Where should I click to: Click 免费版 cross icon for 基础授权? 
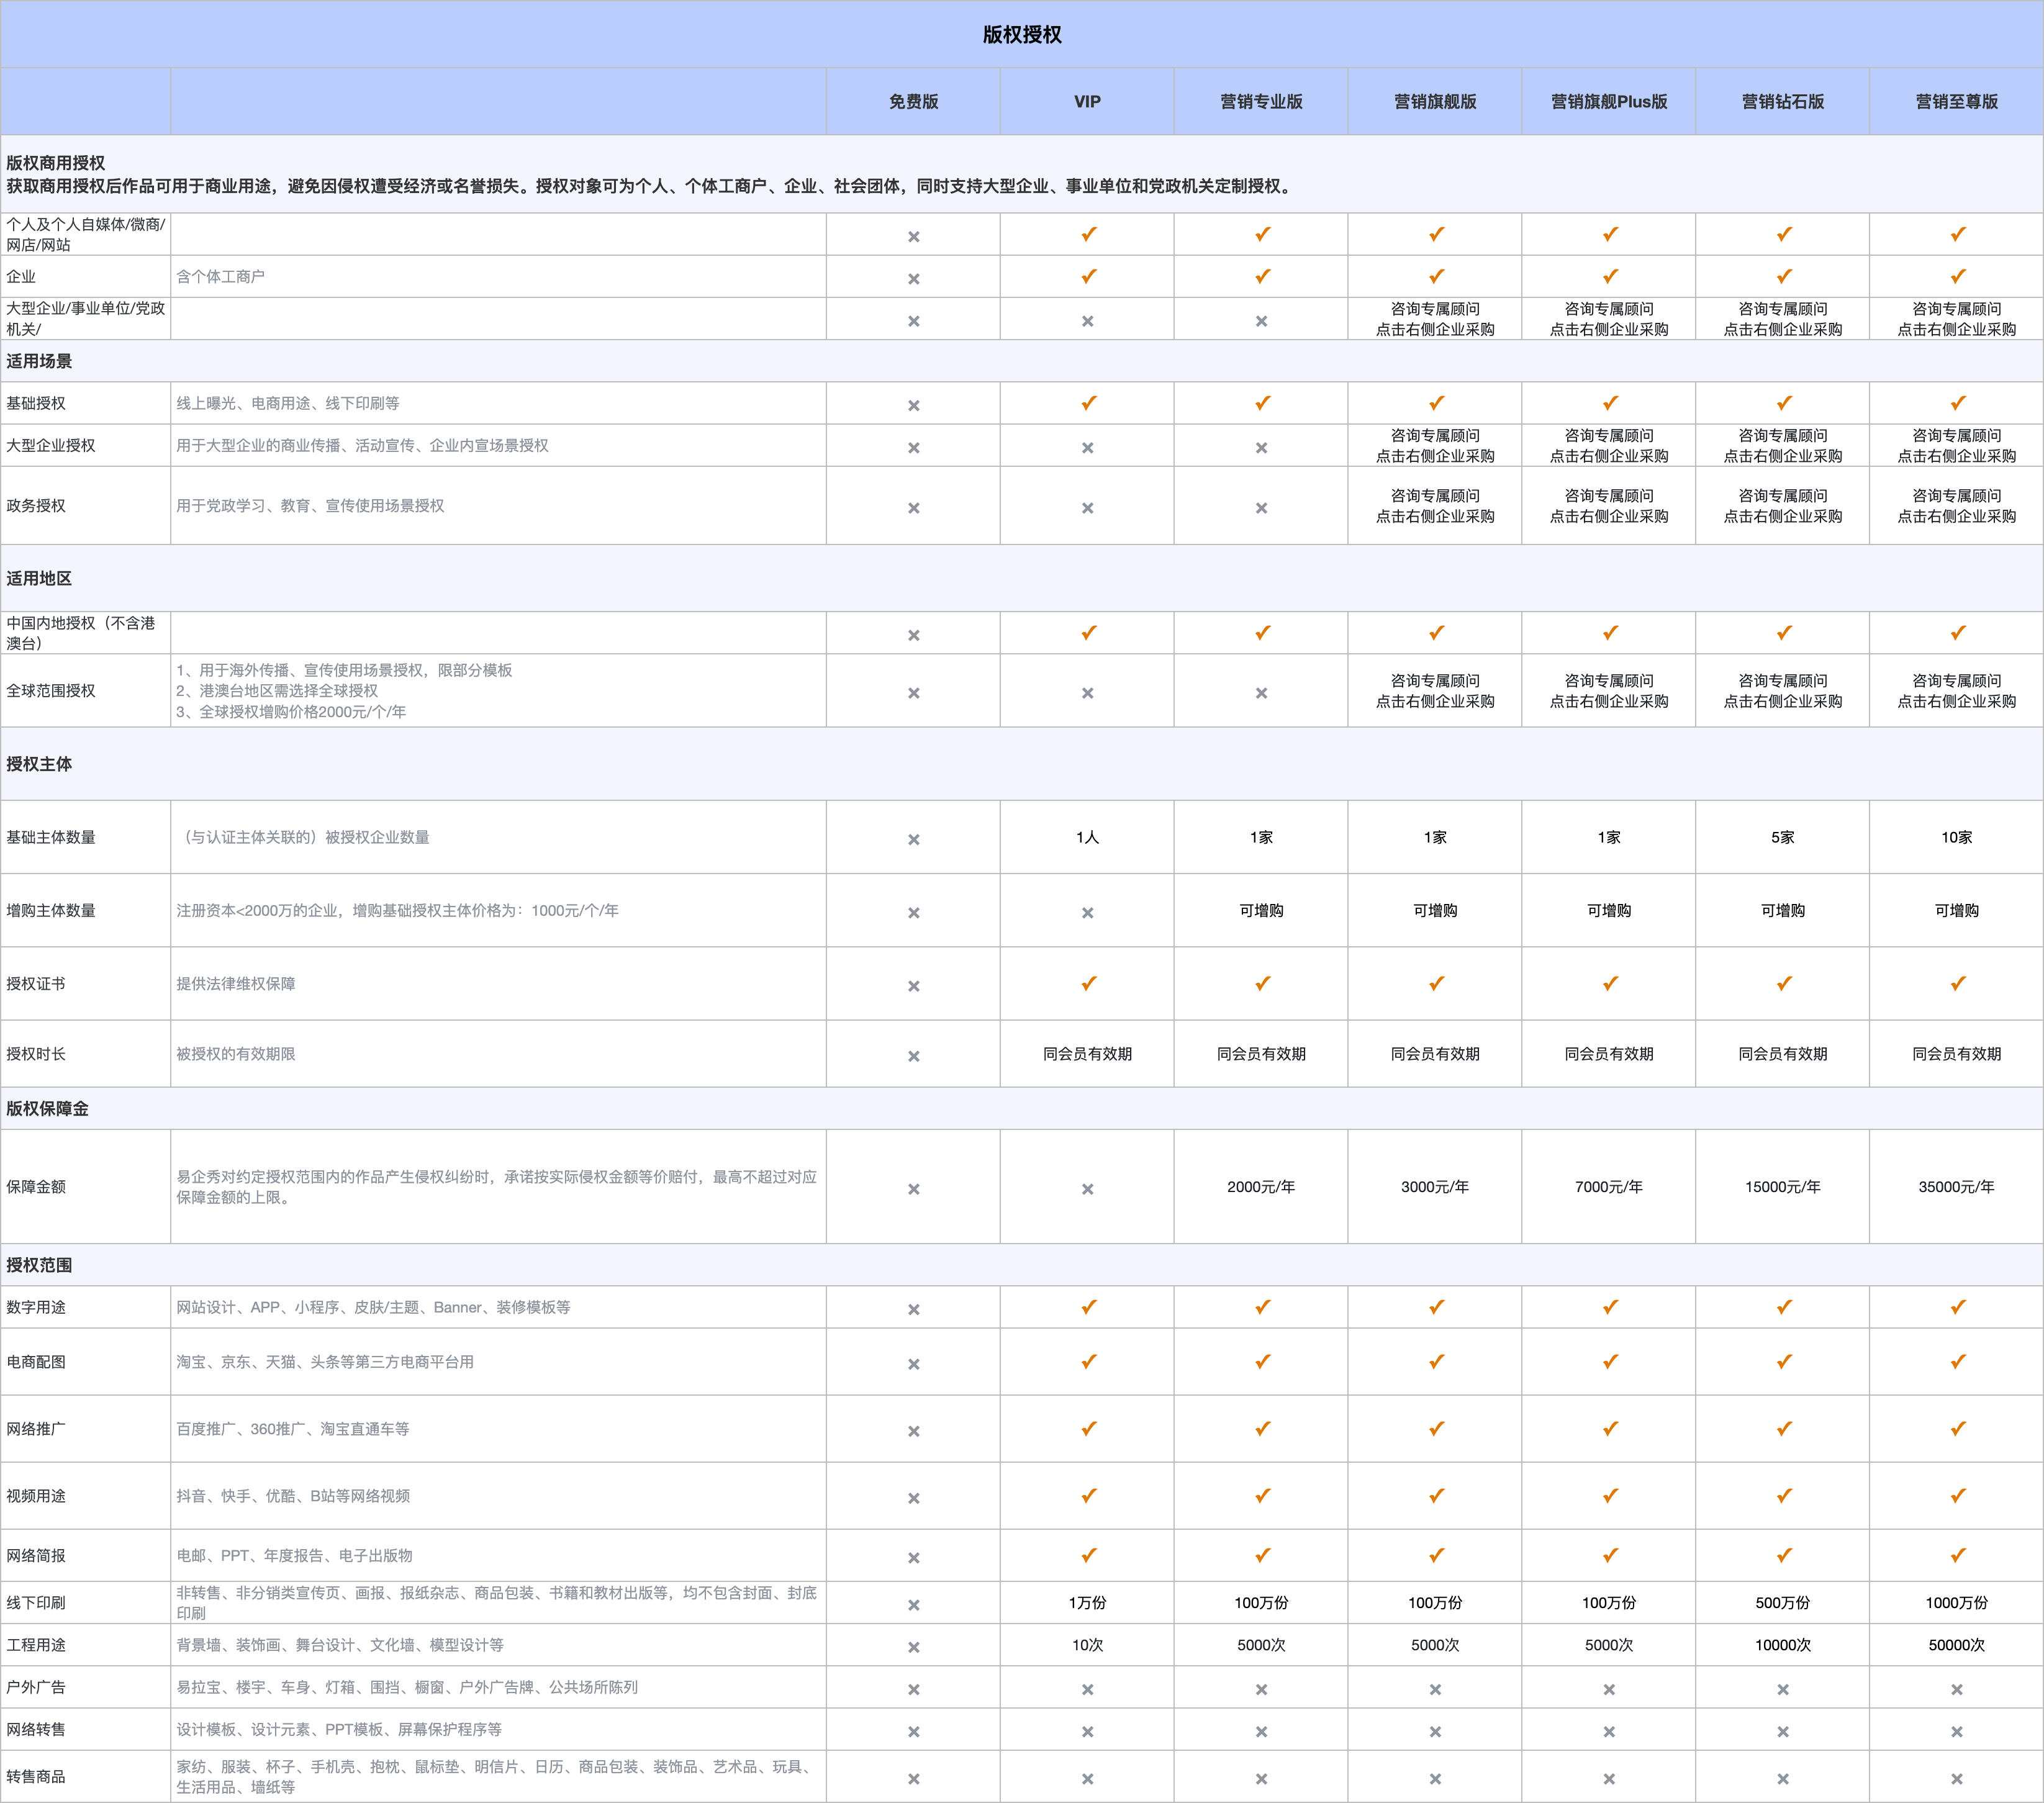pos(913,405)
